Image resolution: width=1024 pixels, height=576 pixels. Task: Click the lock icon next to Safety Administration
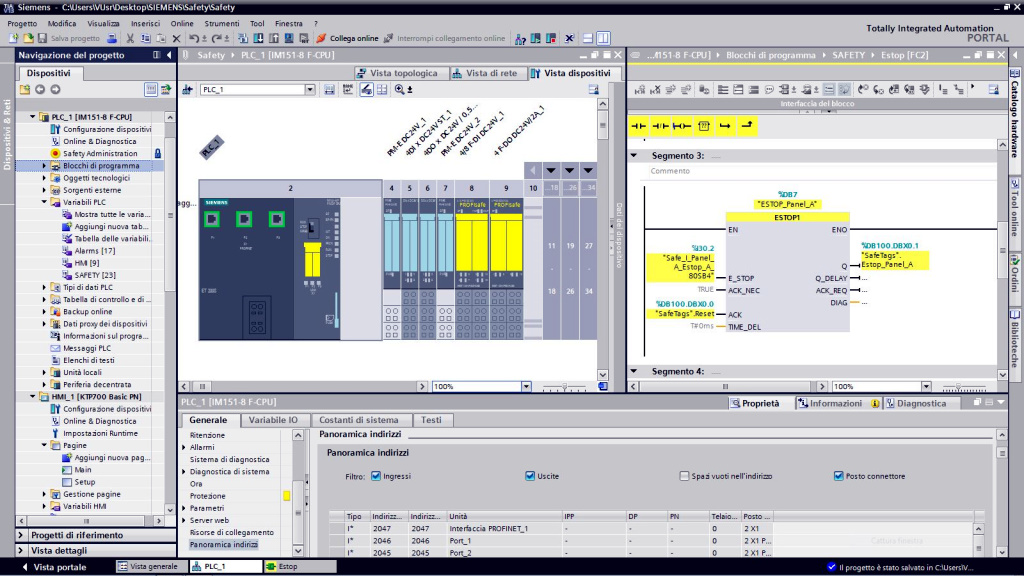[157, 153]
